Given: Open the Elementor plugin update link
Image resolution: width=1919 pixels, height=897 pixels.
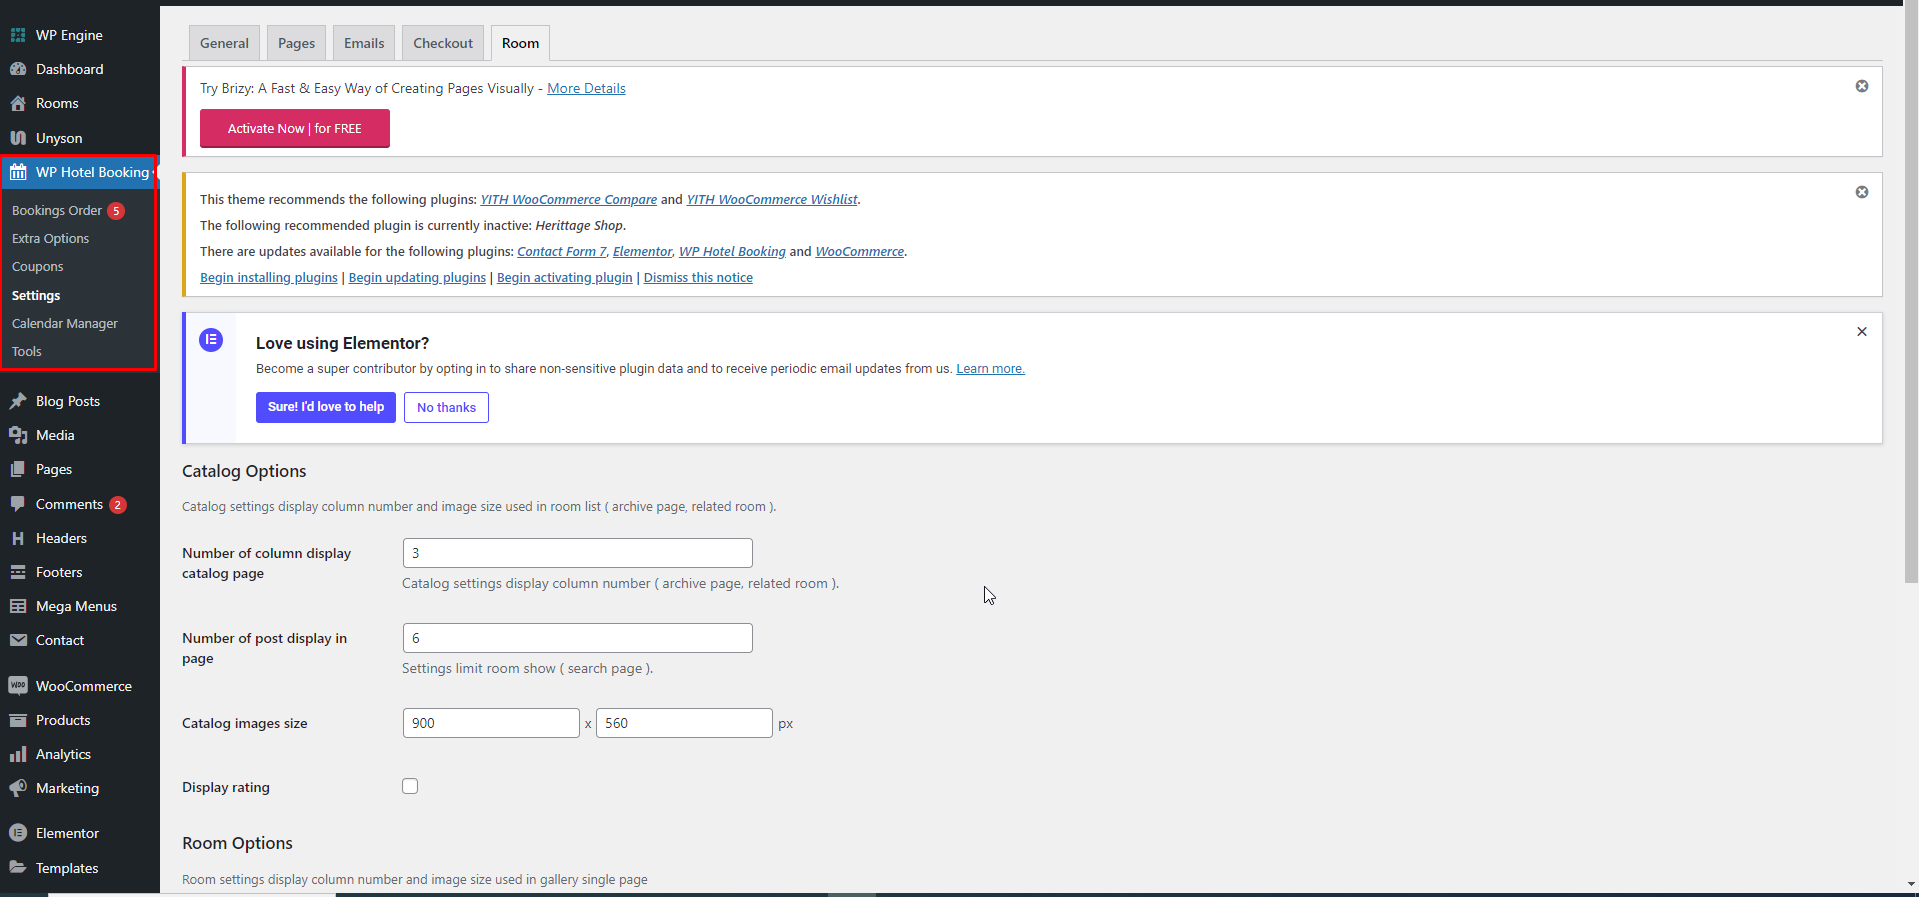Looking at the screenshot, I should point(642,251).
